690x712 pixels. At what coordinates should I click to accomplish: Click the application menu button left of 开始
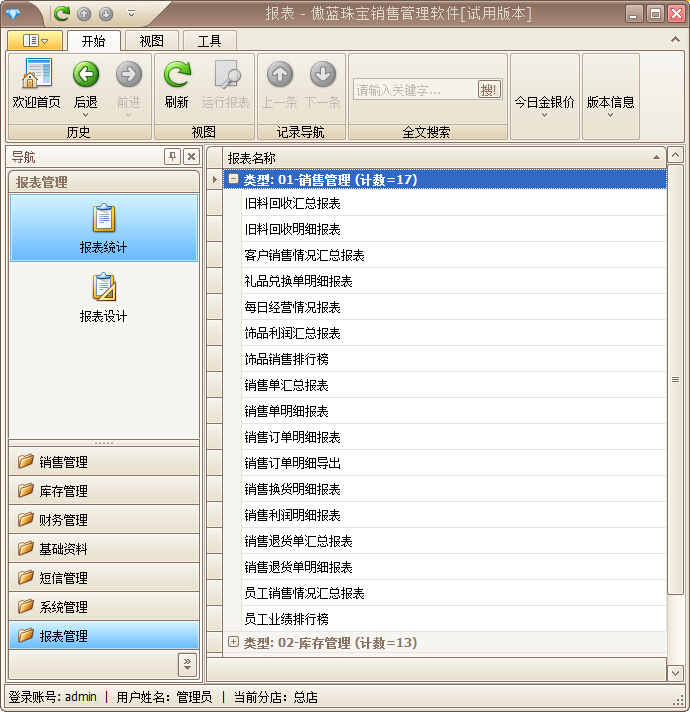click(36, 41)
